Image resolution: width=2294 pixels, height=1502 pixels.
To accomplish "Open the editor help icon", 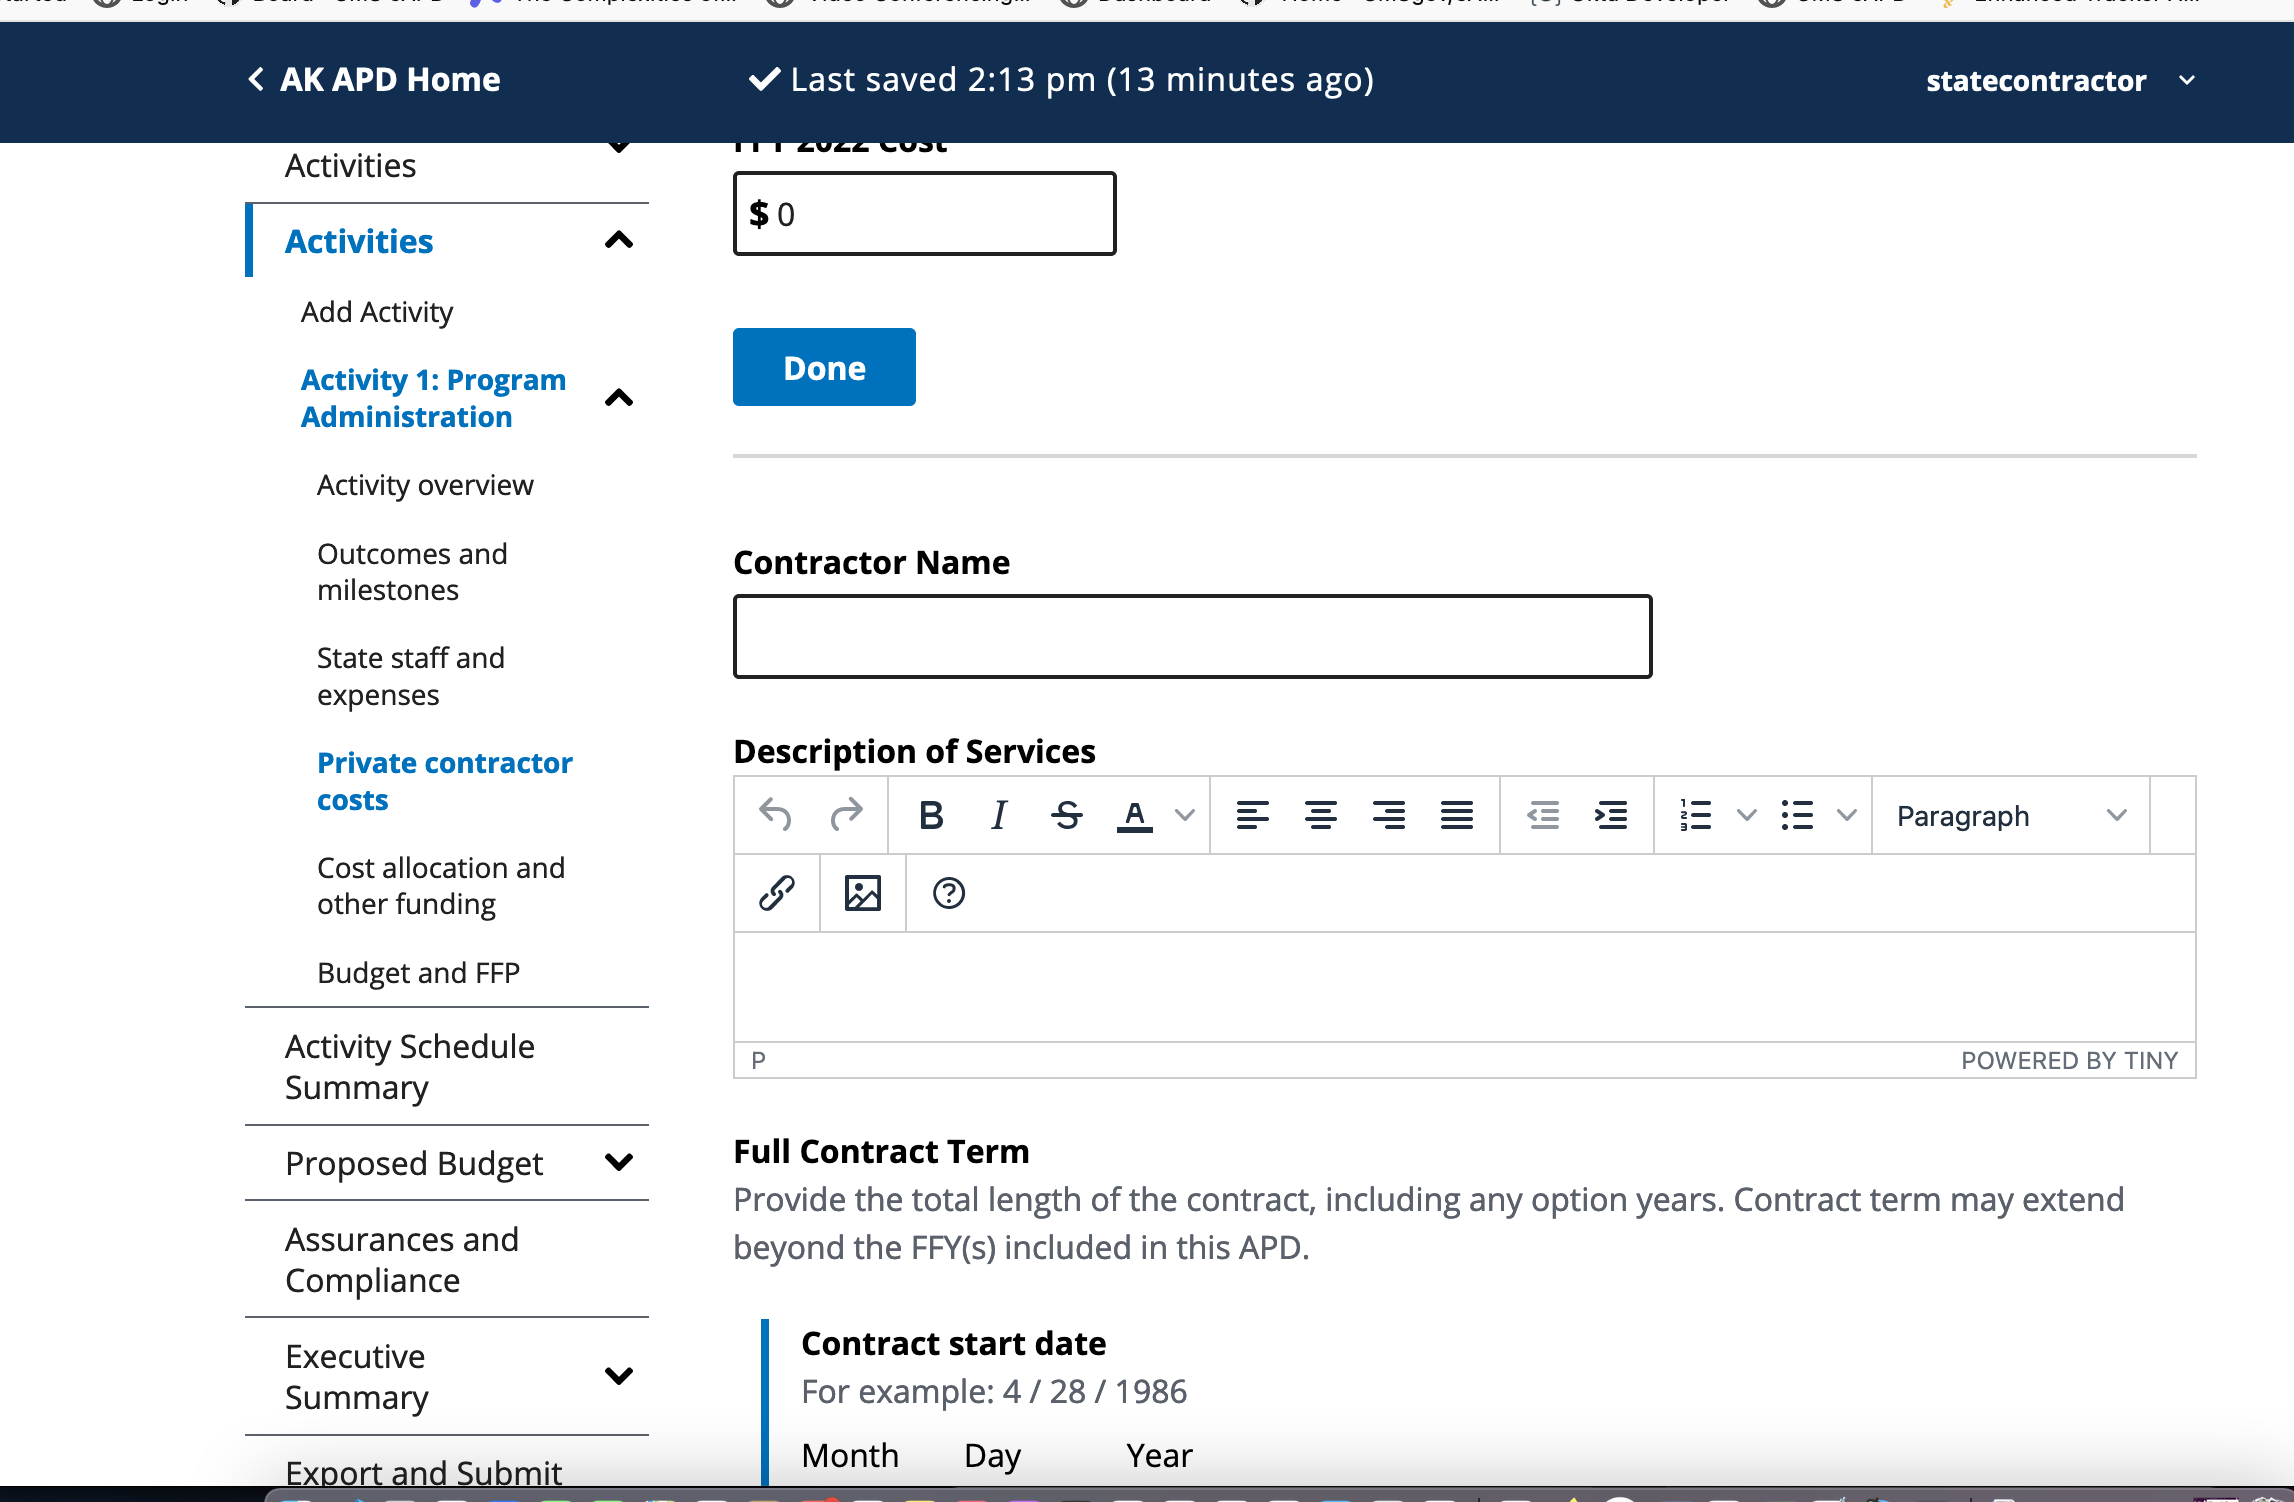I will tap(948, 892).
